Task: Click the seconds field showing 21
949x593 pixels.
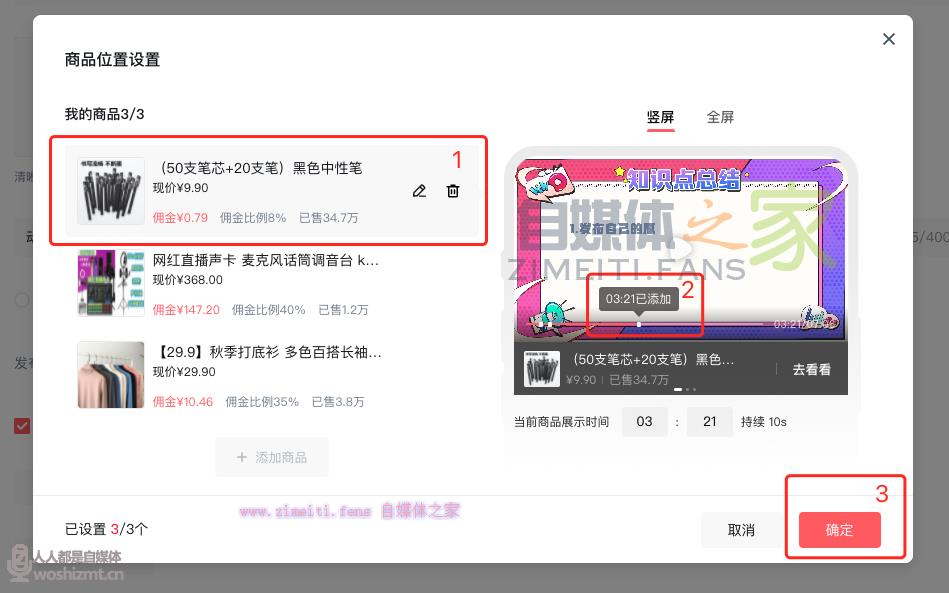Action: 709,422
